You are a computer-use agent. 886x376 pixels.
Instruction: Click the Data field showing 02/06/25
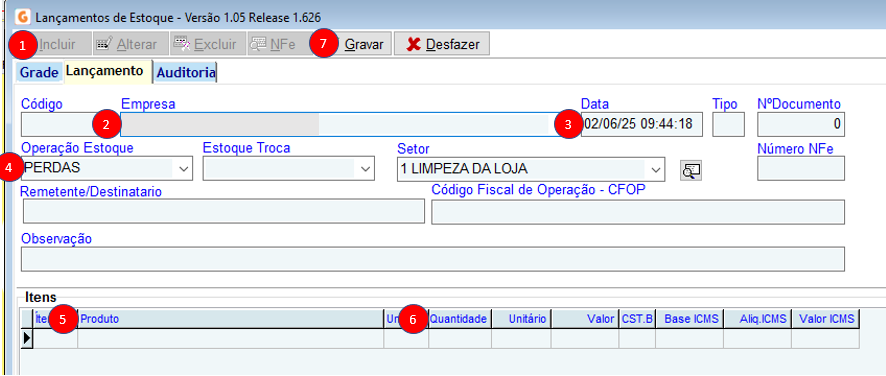point(642,125)
